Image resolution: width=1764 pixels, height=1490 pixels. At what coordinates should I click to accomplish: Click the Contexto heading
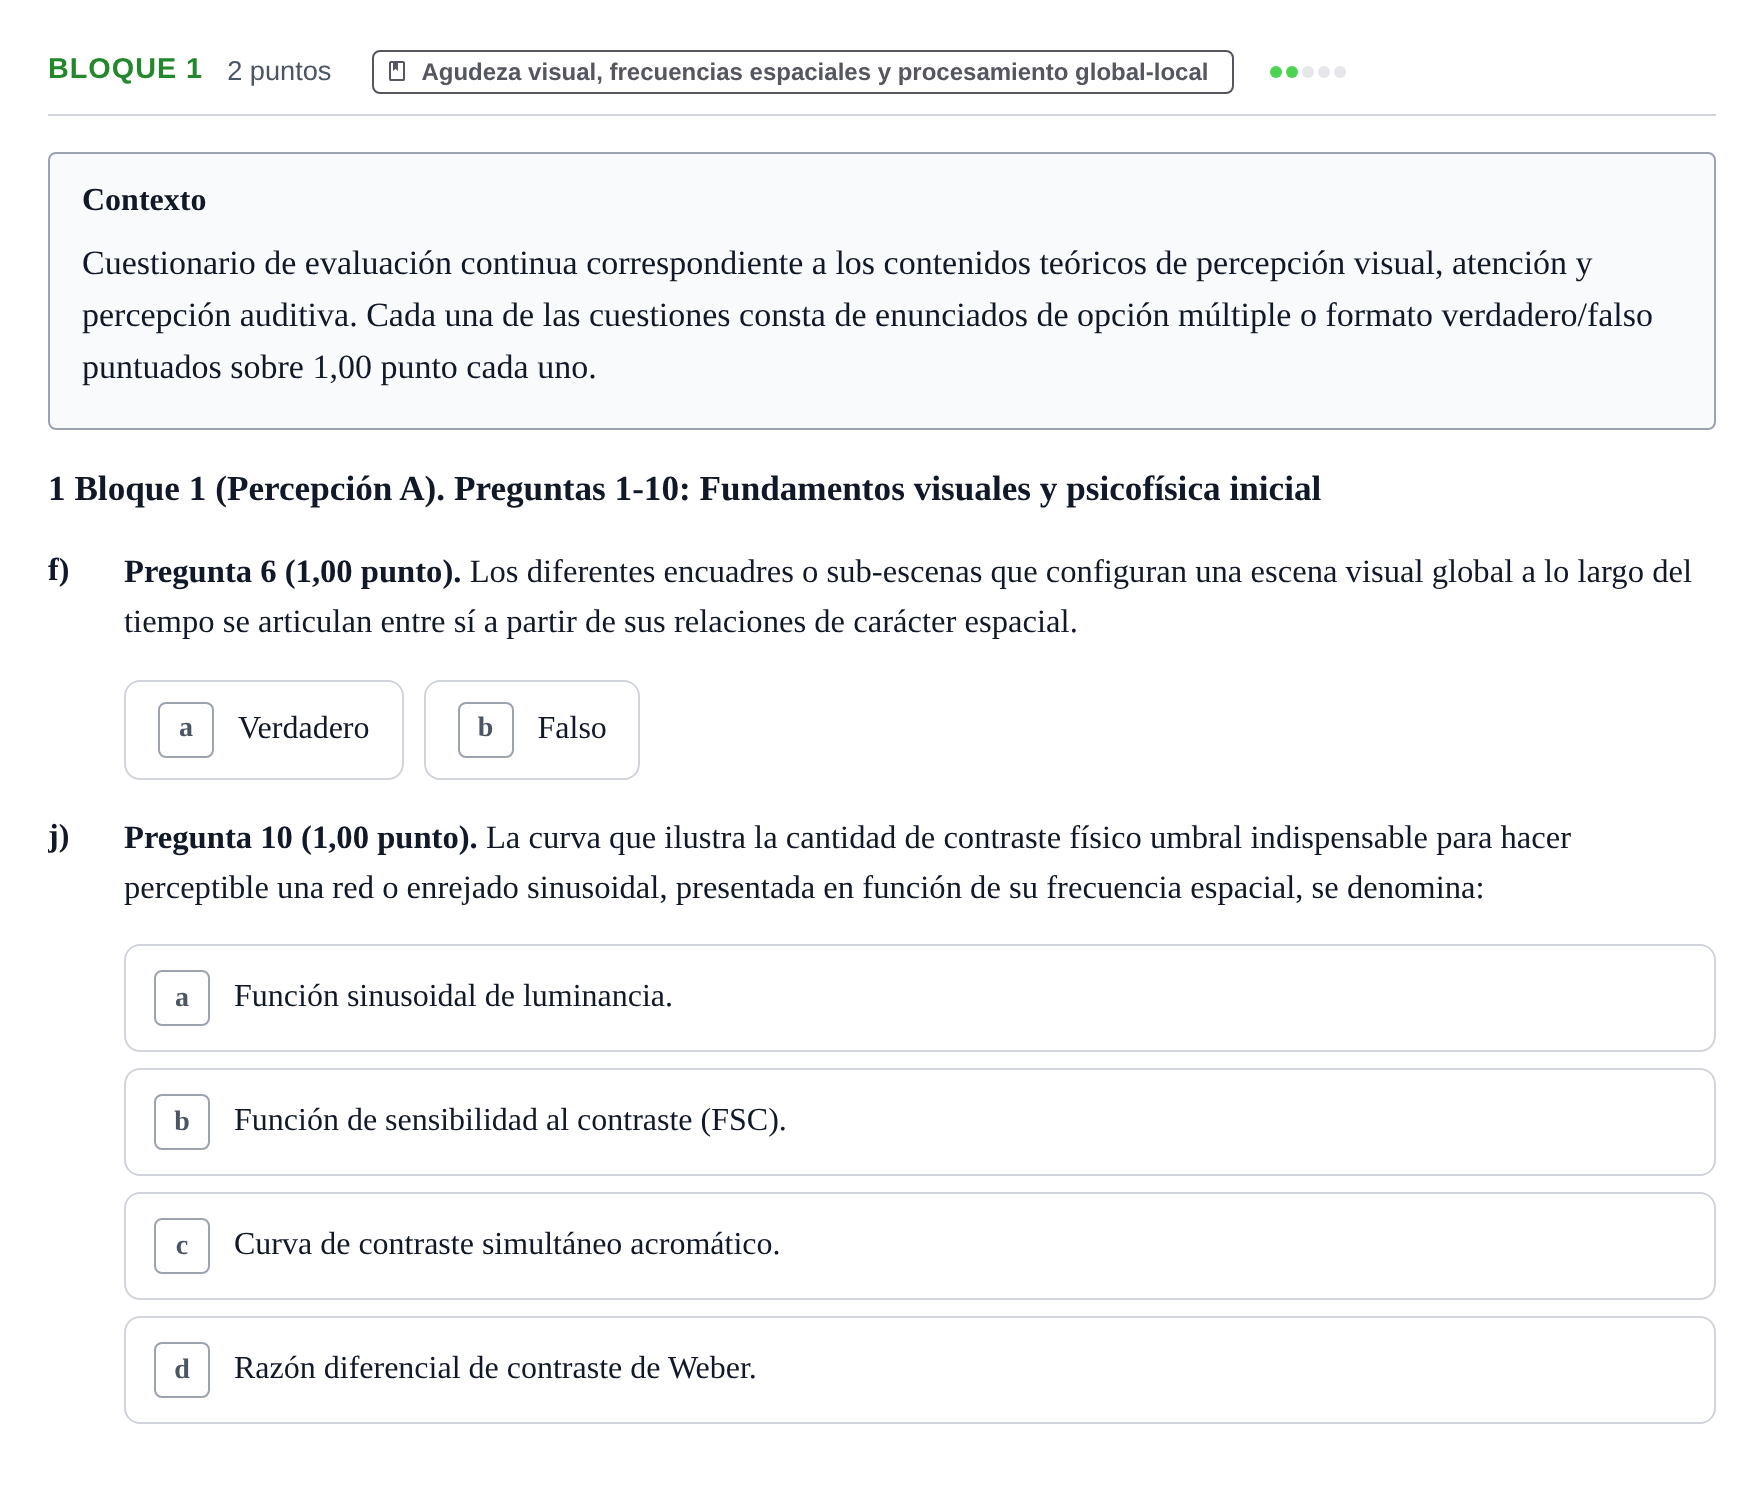144,200
